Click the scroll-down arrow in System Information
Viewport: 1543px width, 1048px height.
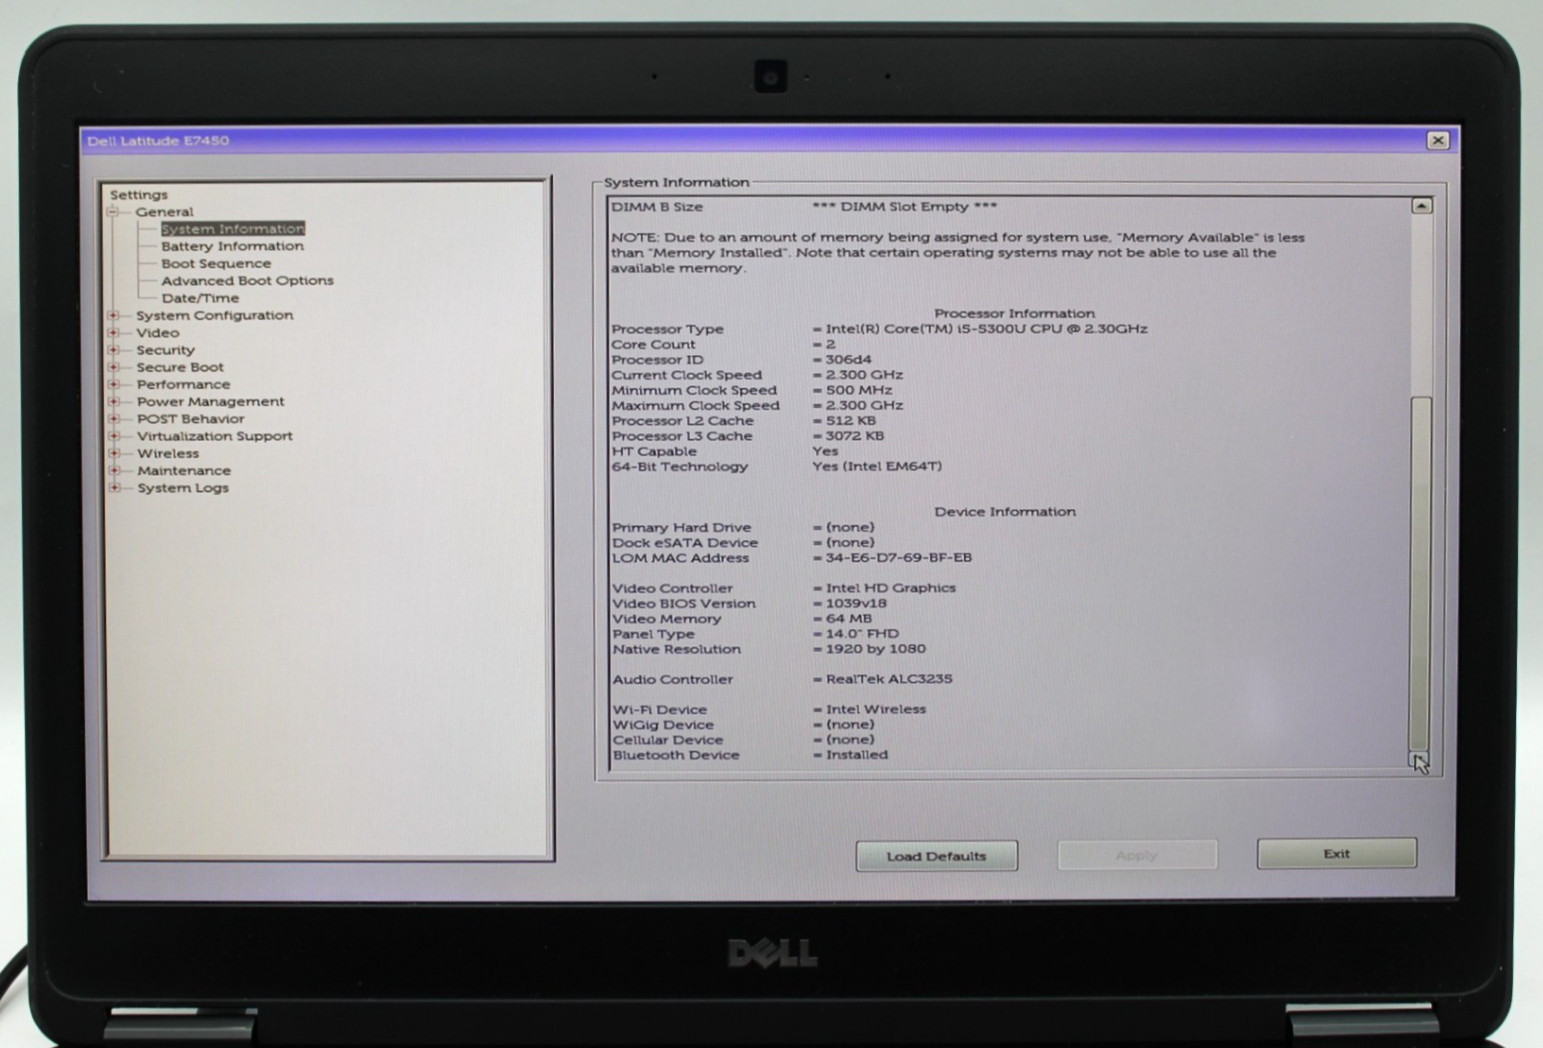[1420, 759]
